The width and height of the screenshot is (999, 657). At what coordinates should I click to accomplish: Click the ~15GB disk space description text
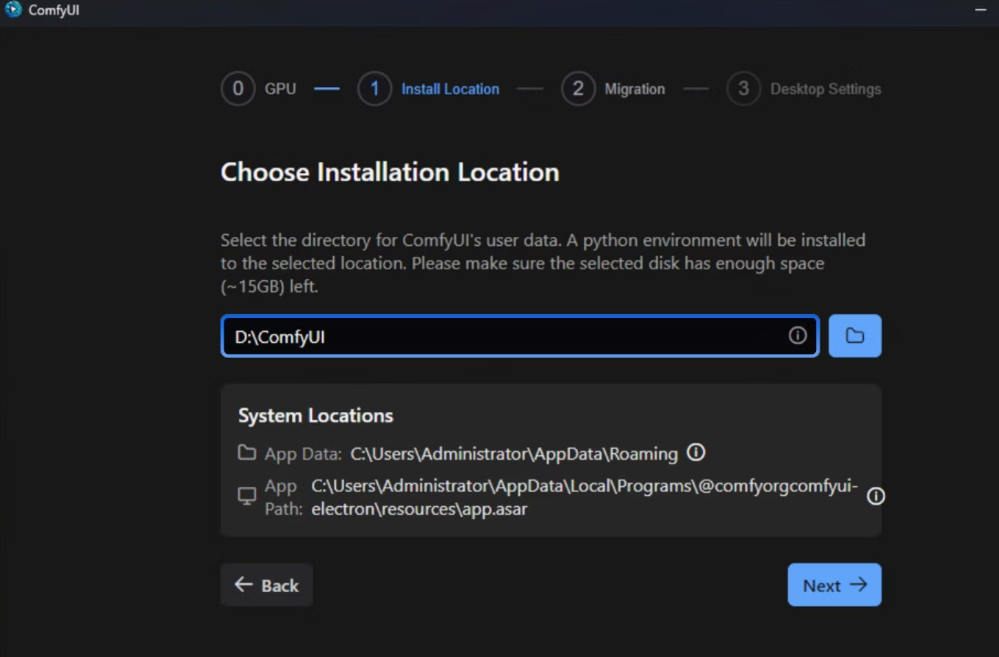(543, 263)
